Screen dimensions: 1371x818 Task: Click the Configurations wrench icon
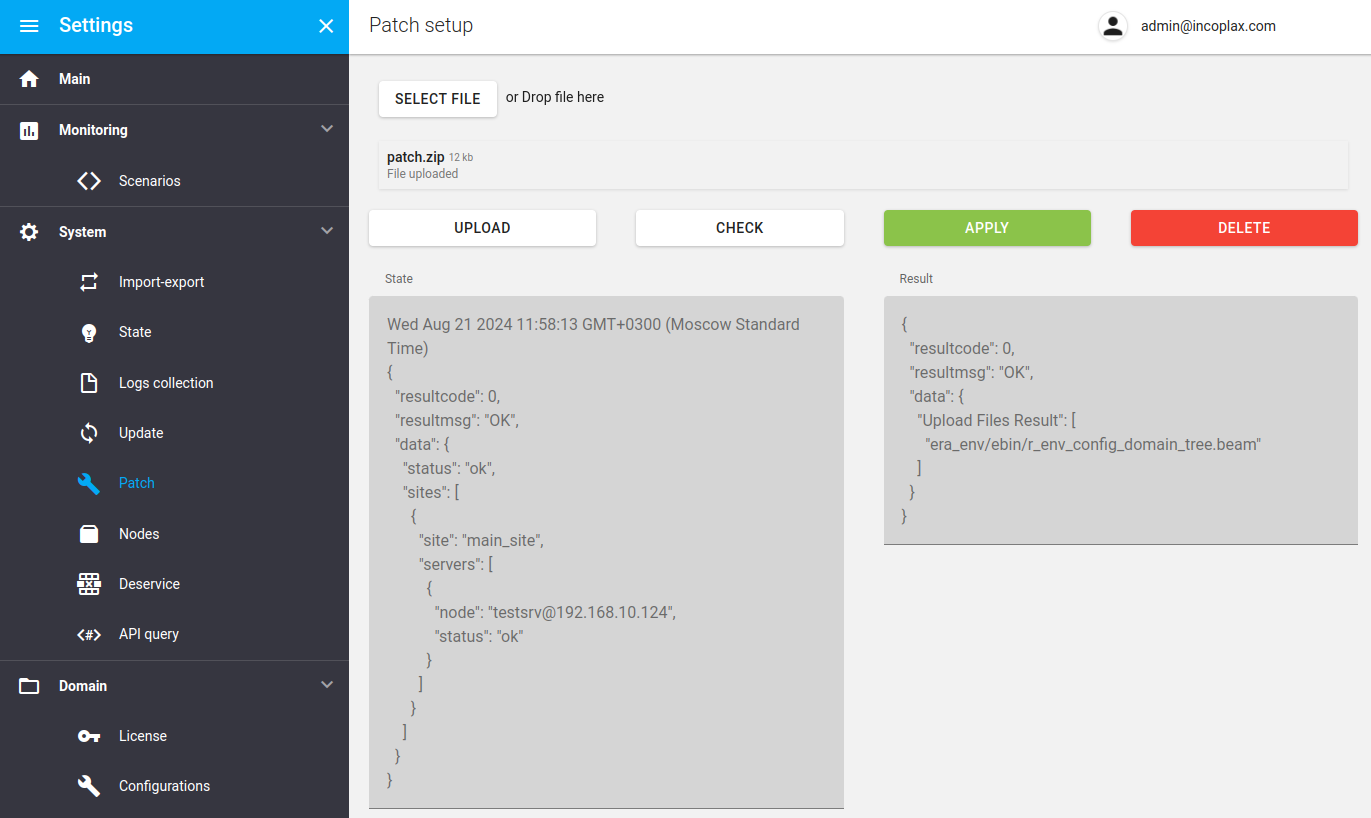(x=89, y=786)
